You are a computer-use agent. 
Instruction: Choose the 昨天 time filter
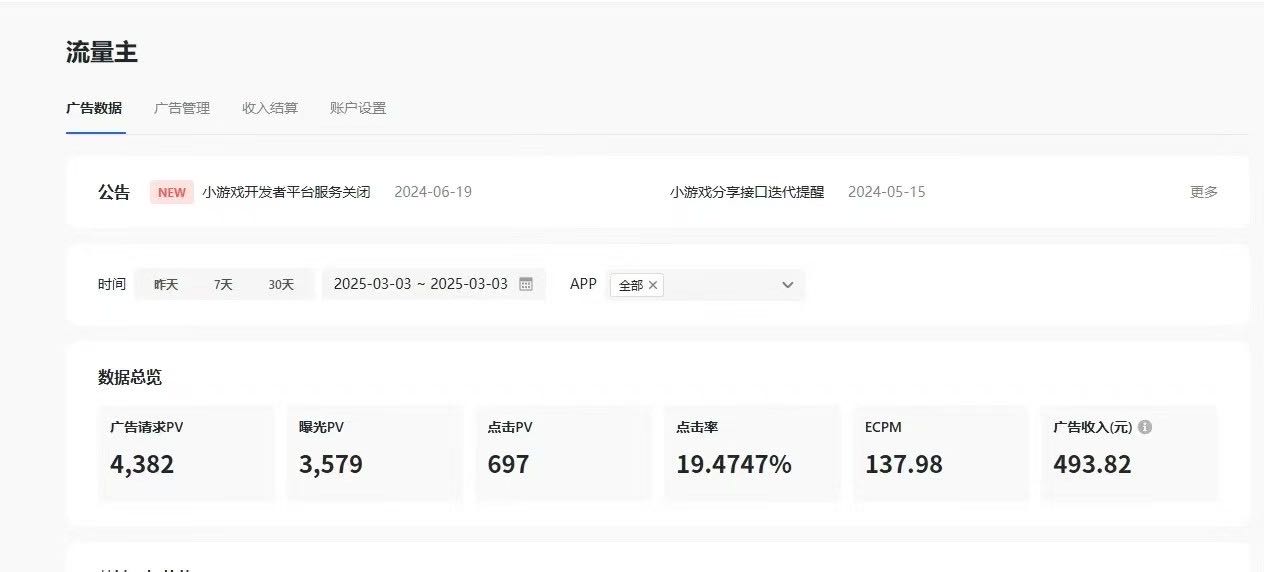(x=166, y=284)
